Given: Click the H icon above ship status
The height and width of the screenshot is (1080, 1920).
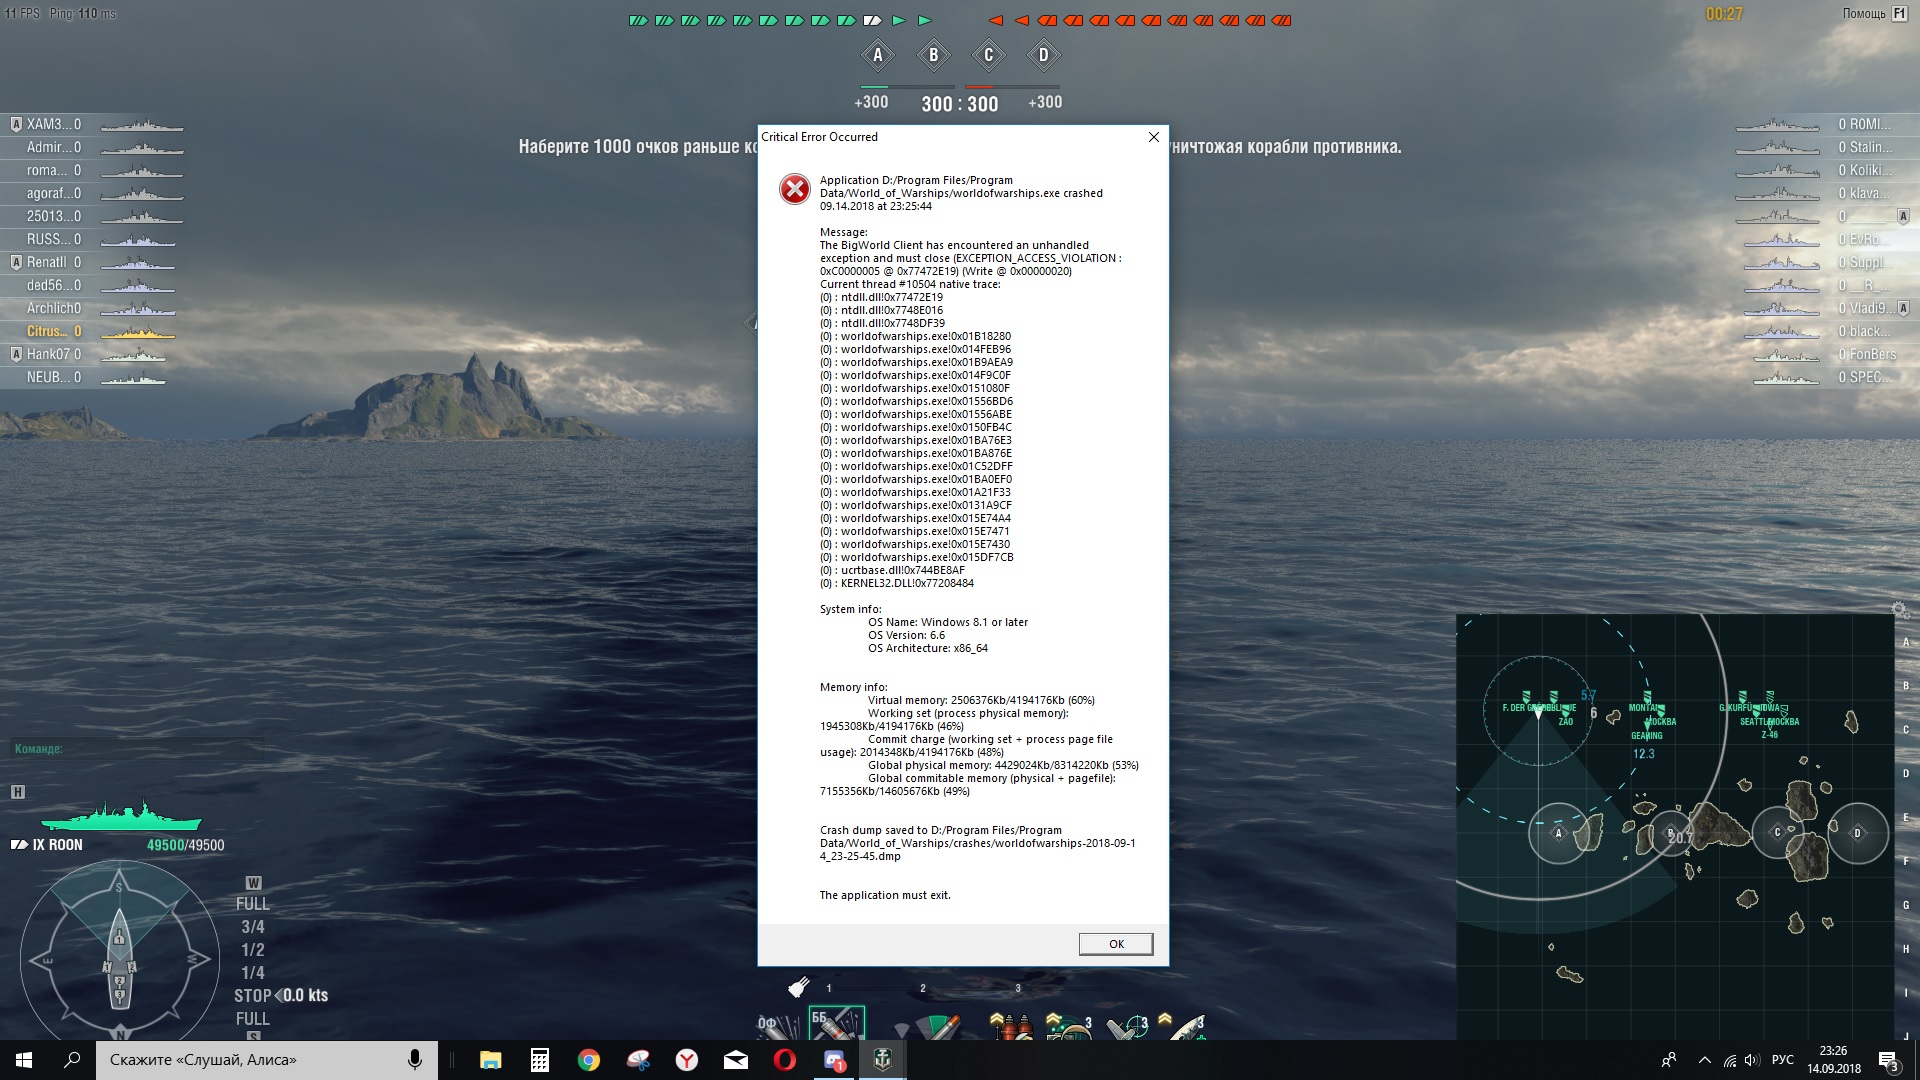Looking at the screenshot, I should pos(18,792).
